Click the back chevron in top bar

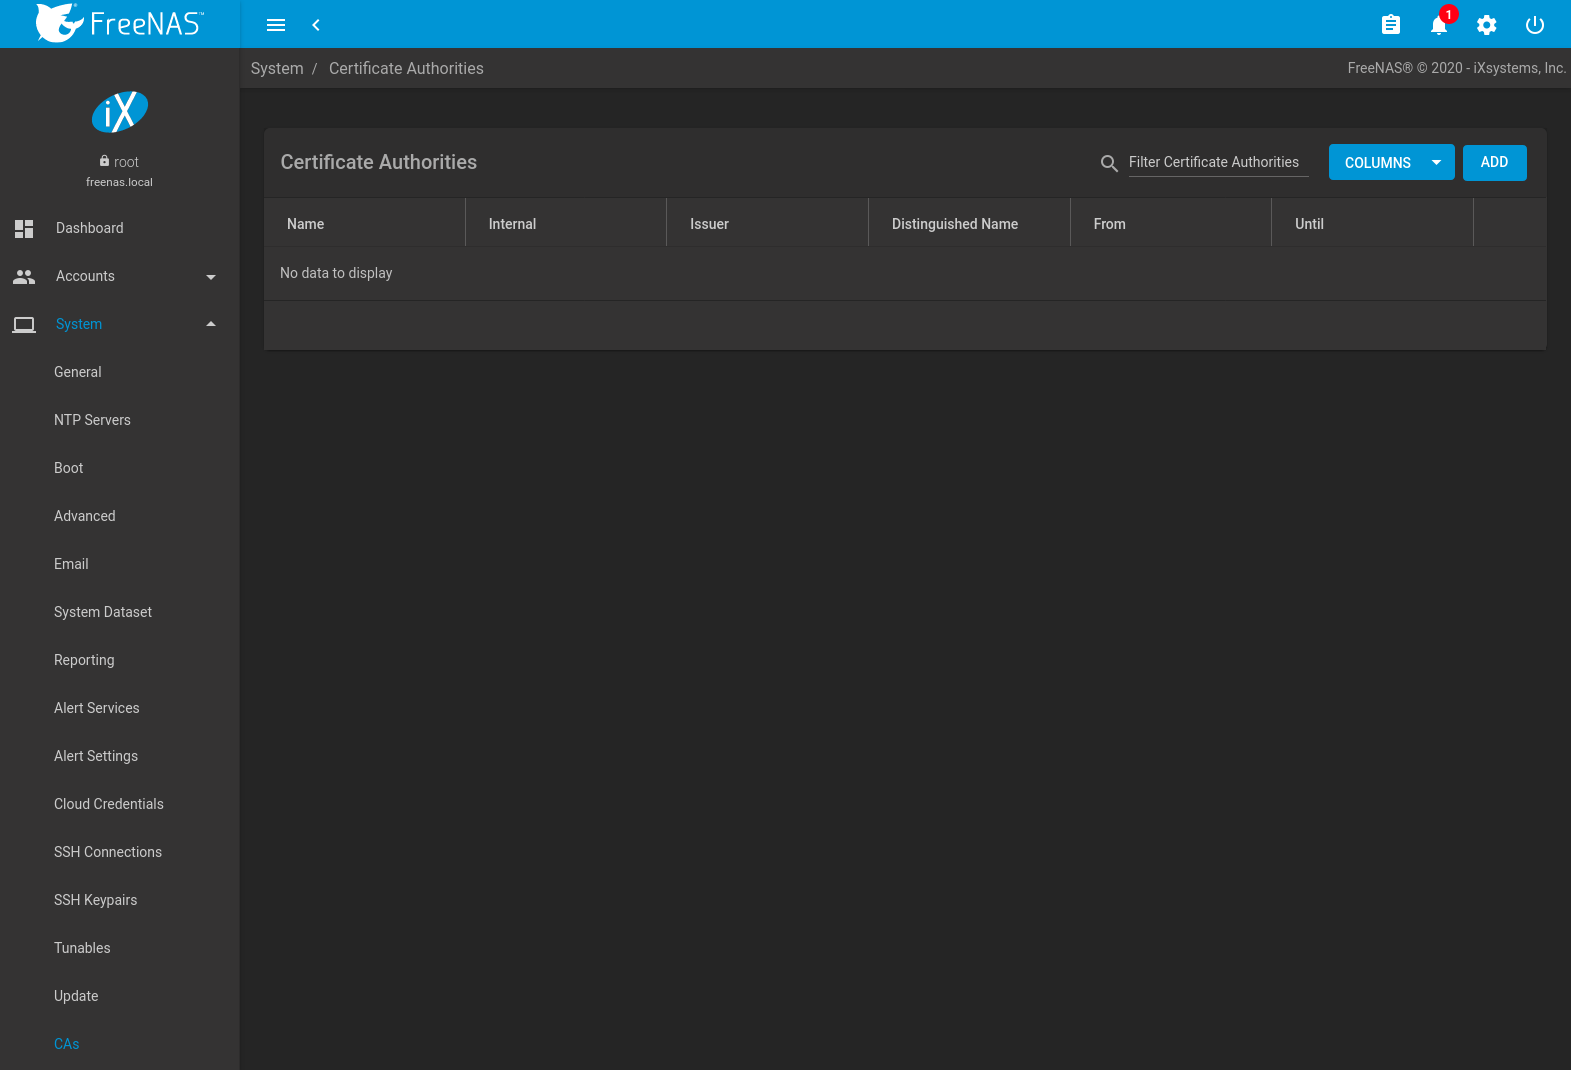tap(316, 25)
